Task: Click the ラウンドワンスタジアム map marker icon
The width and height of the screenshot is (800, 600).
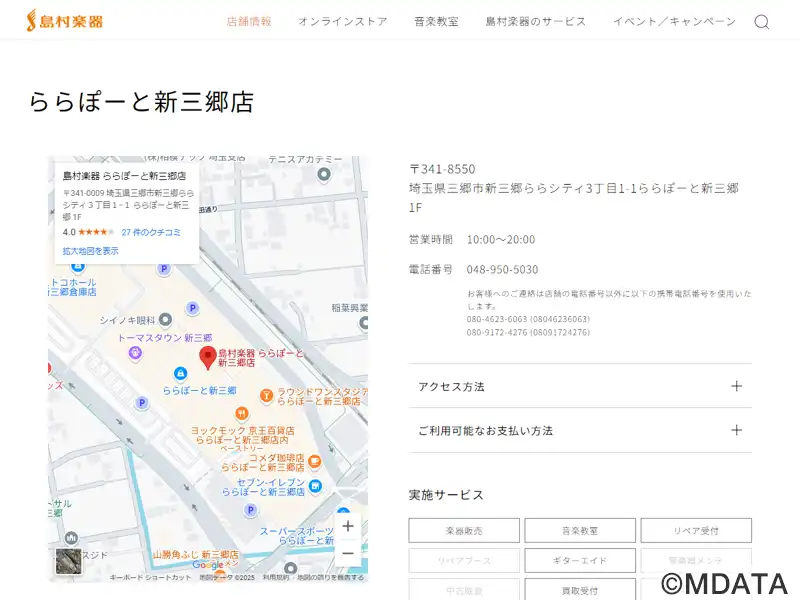Action: pyautogui.click(x=266, y=395)
